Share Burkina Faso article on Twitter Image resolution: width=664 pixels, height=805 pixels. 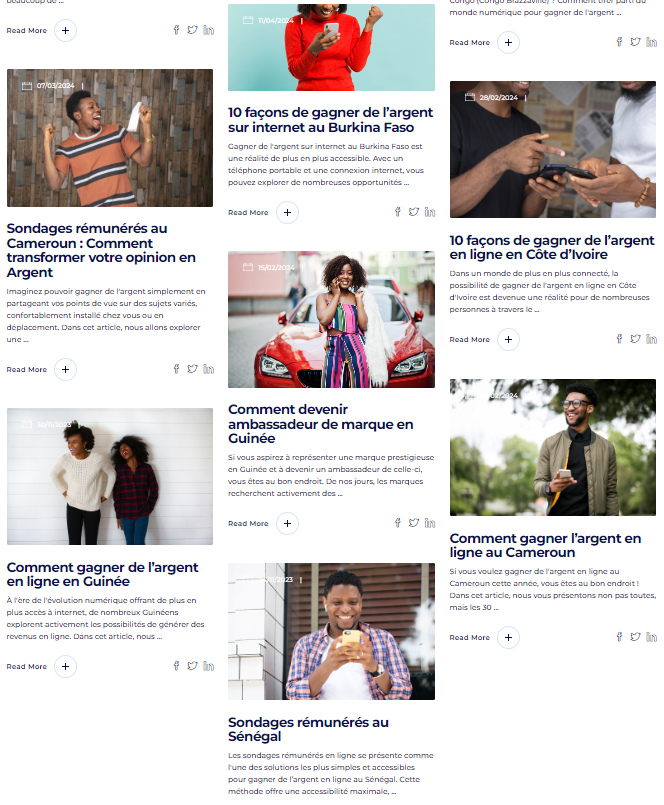click(413, 212)
